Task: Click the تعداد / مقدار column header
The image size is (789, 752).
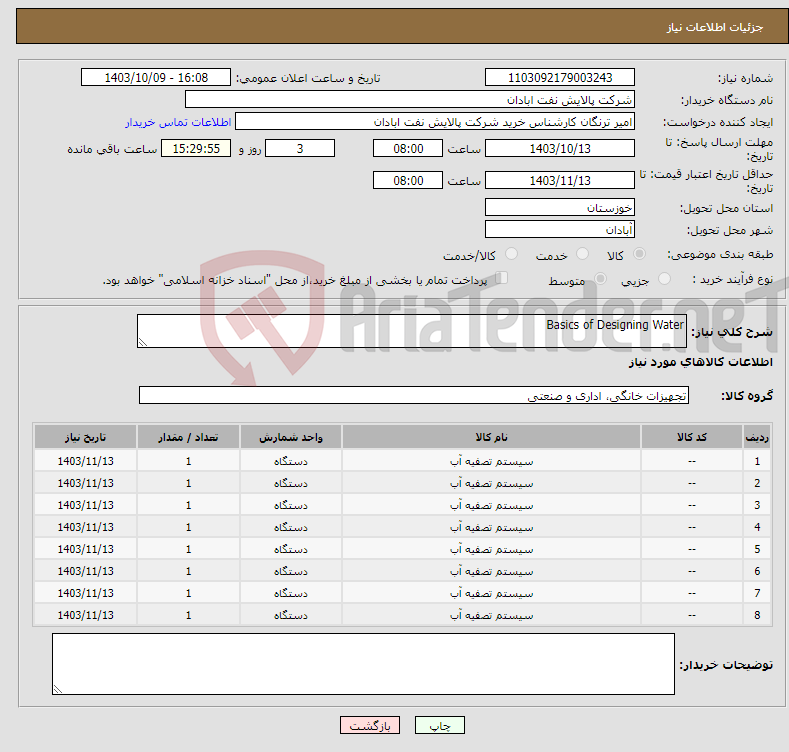Action: [x=188, y=437]
